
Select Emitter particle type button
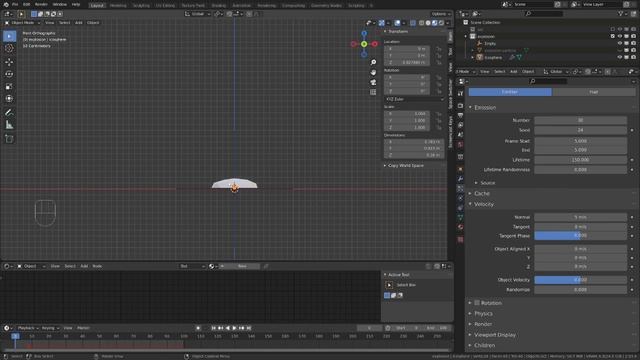point(510,92)
